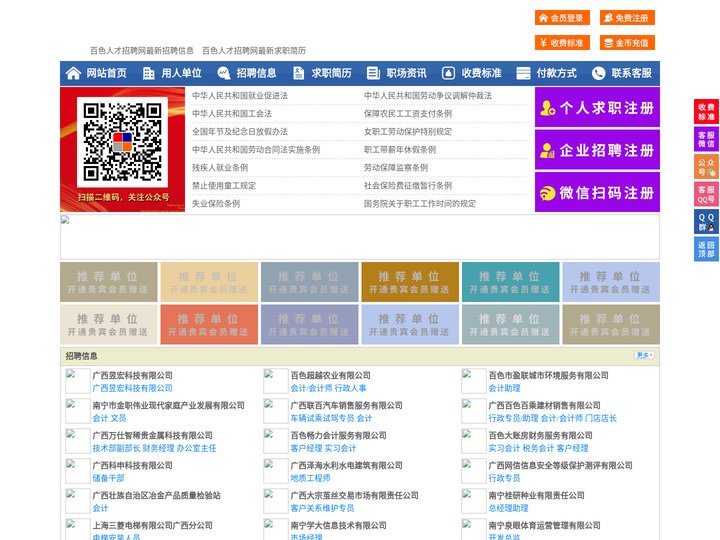Click logo thumbnail of 百色超越农业有限公司

[276, 381]
